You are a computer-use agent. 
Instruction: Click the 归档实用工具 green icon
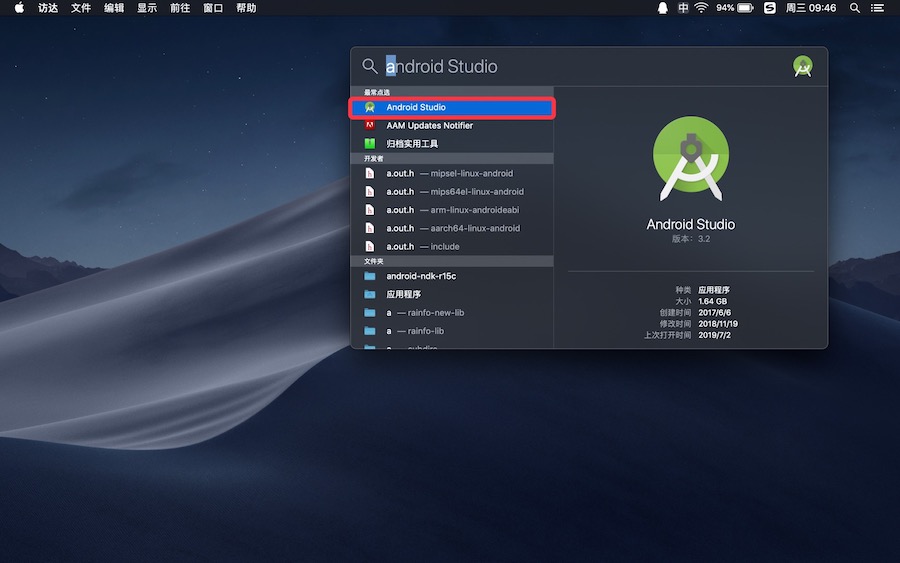tap(370, 143)
